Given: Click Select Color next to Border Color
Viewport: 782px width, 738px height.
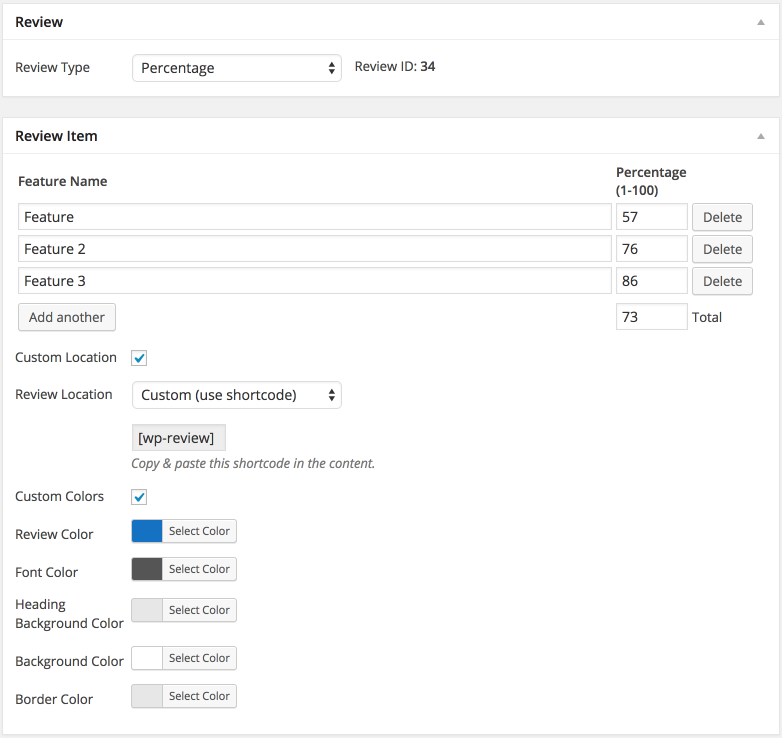Looking at the screenshot, I should point(199,696).
